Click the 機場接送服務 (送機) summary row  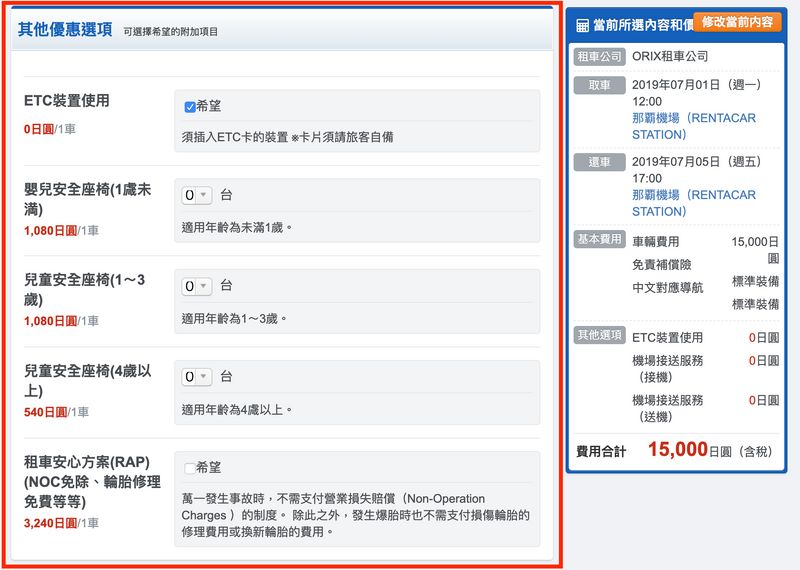(705, 409)
